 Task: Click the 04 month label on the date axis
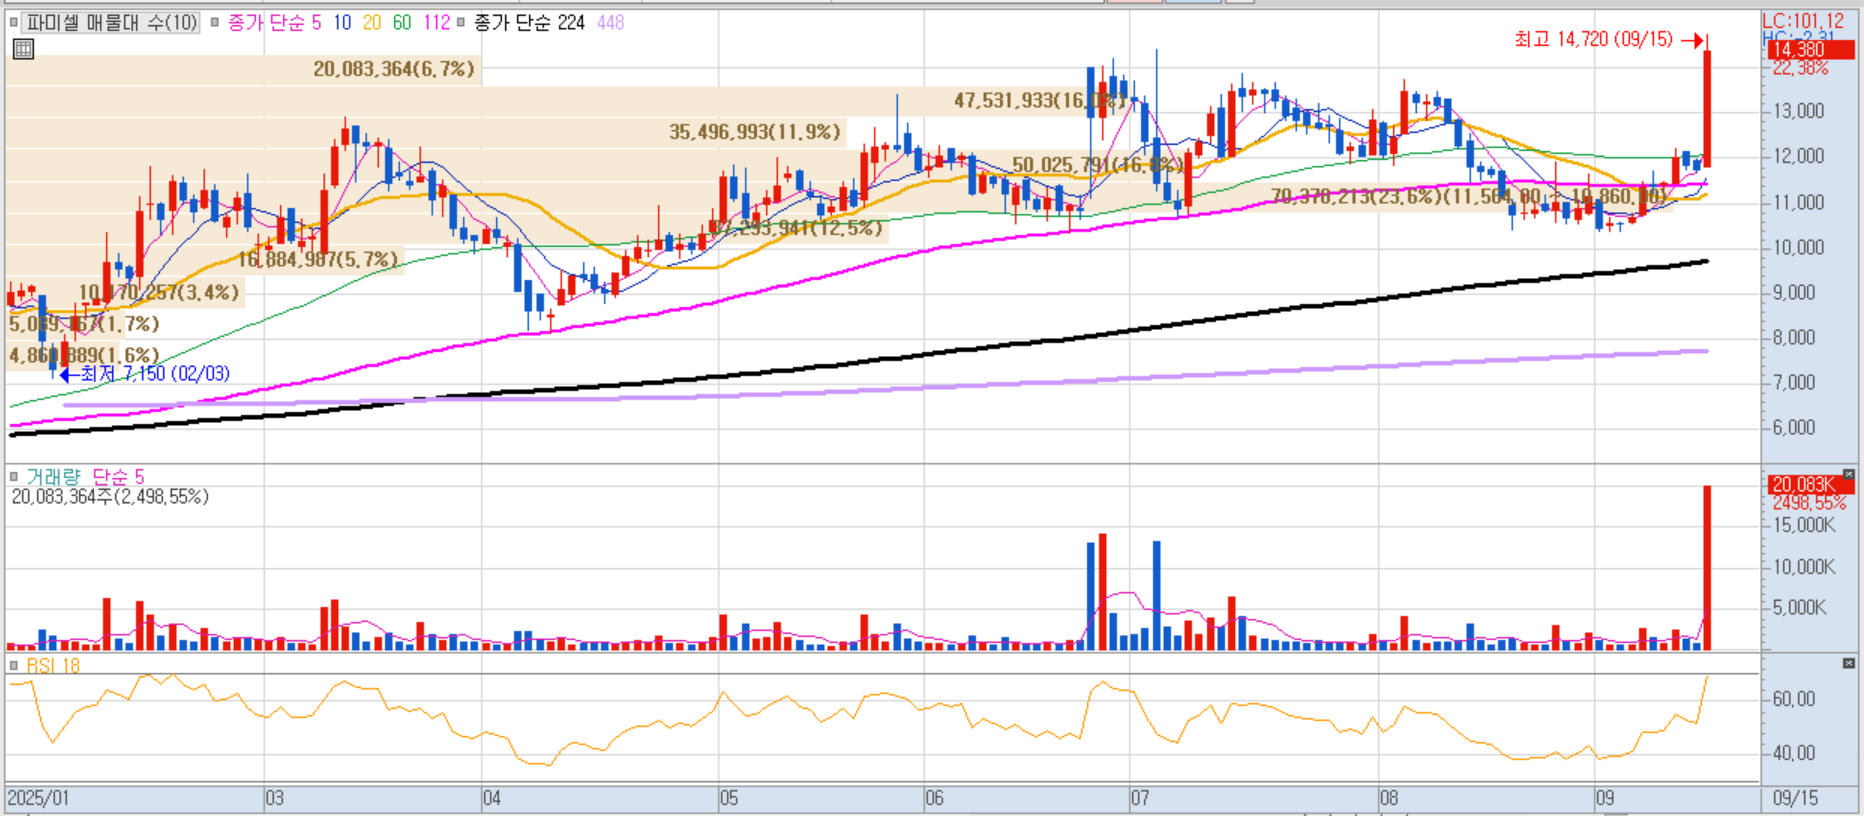point(492,798)
